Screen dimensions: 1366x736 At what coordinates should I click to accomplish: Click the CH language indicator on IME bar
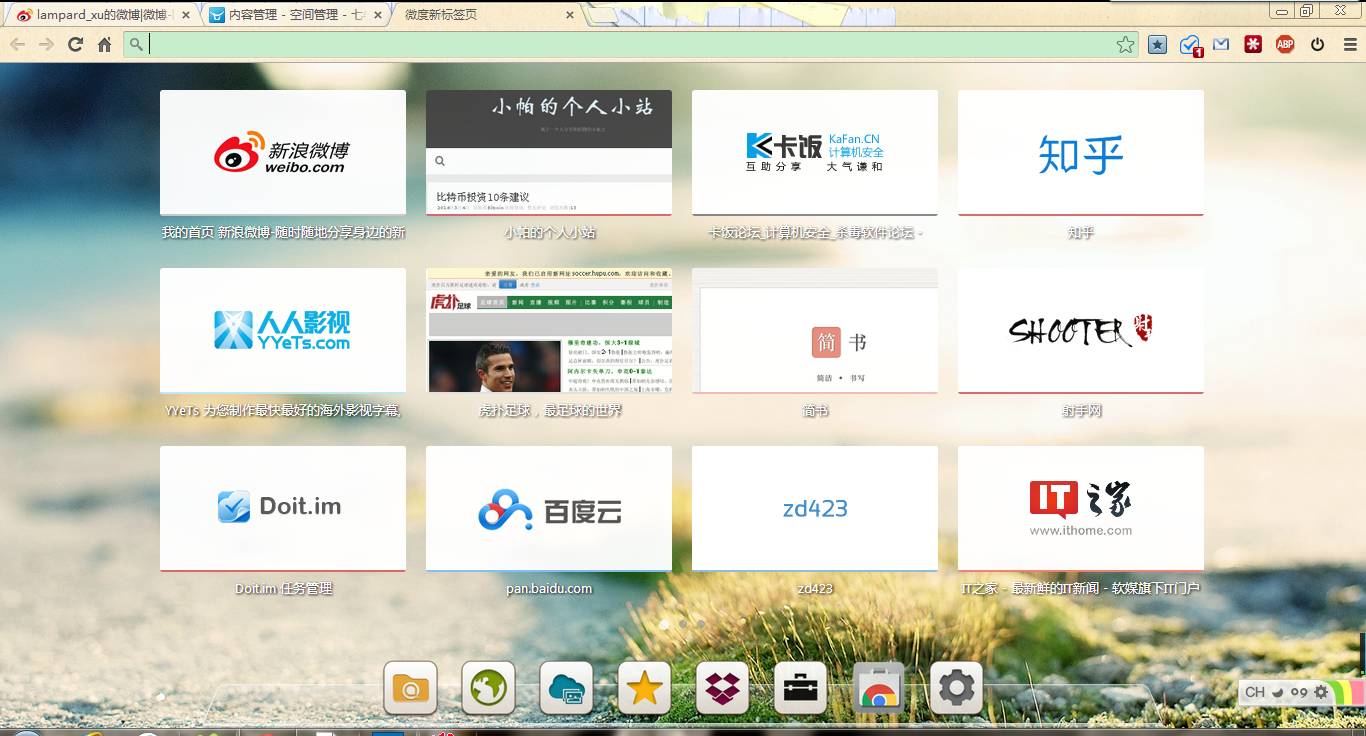click(x=1255, y=692)
